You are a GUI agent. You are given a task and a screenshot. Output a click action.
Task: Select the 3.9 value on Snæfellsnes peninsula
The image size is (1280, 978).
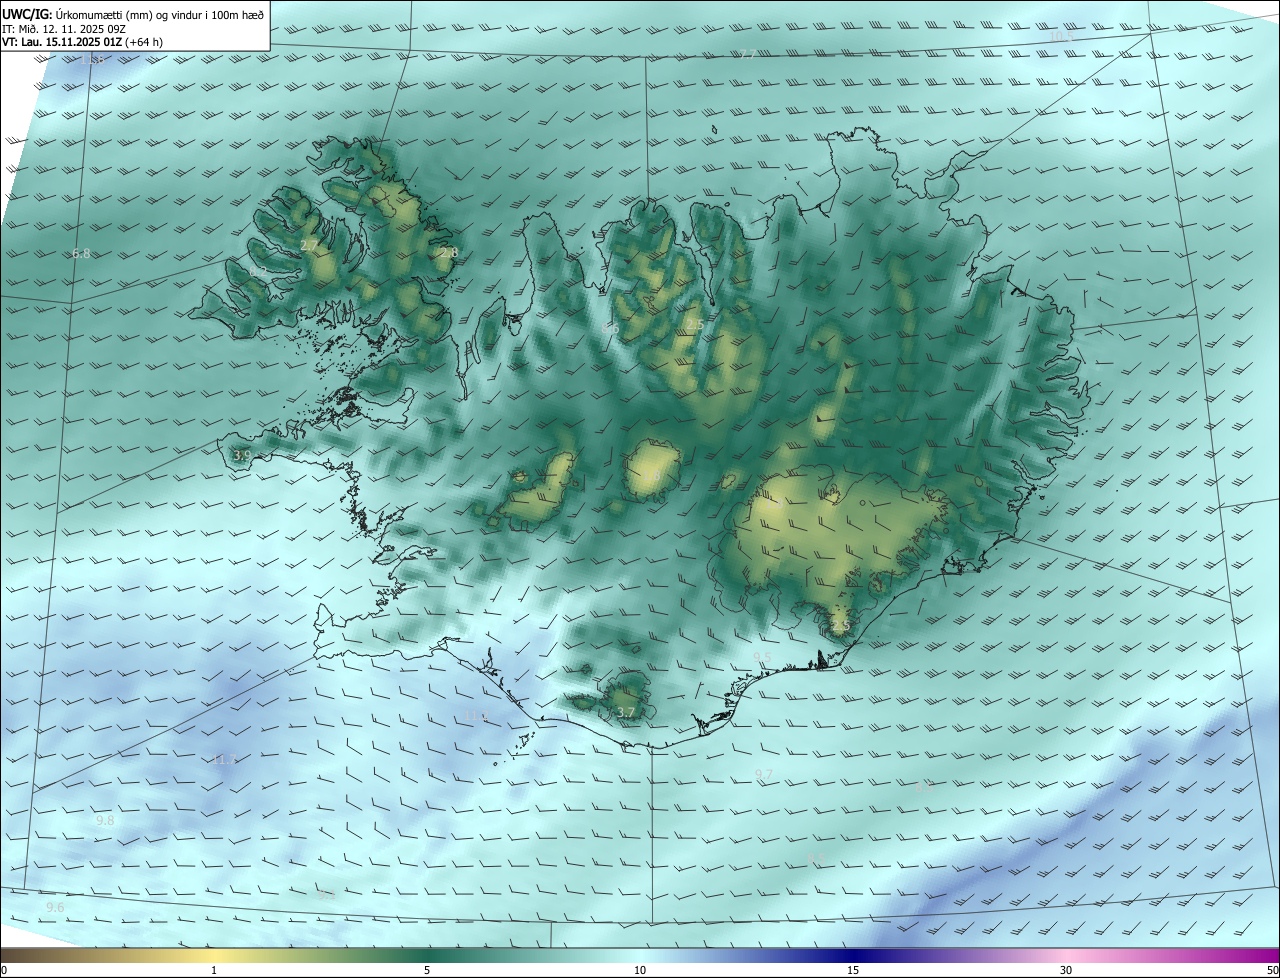tap(242, 455)
